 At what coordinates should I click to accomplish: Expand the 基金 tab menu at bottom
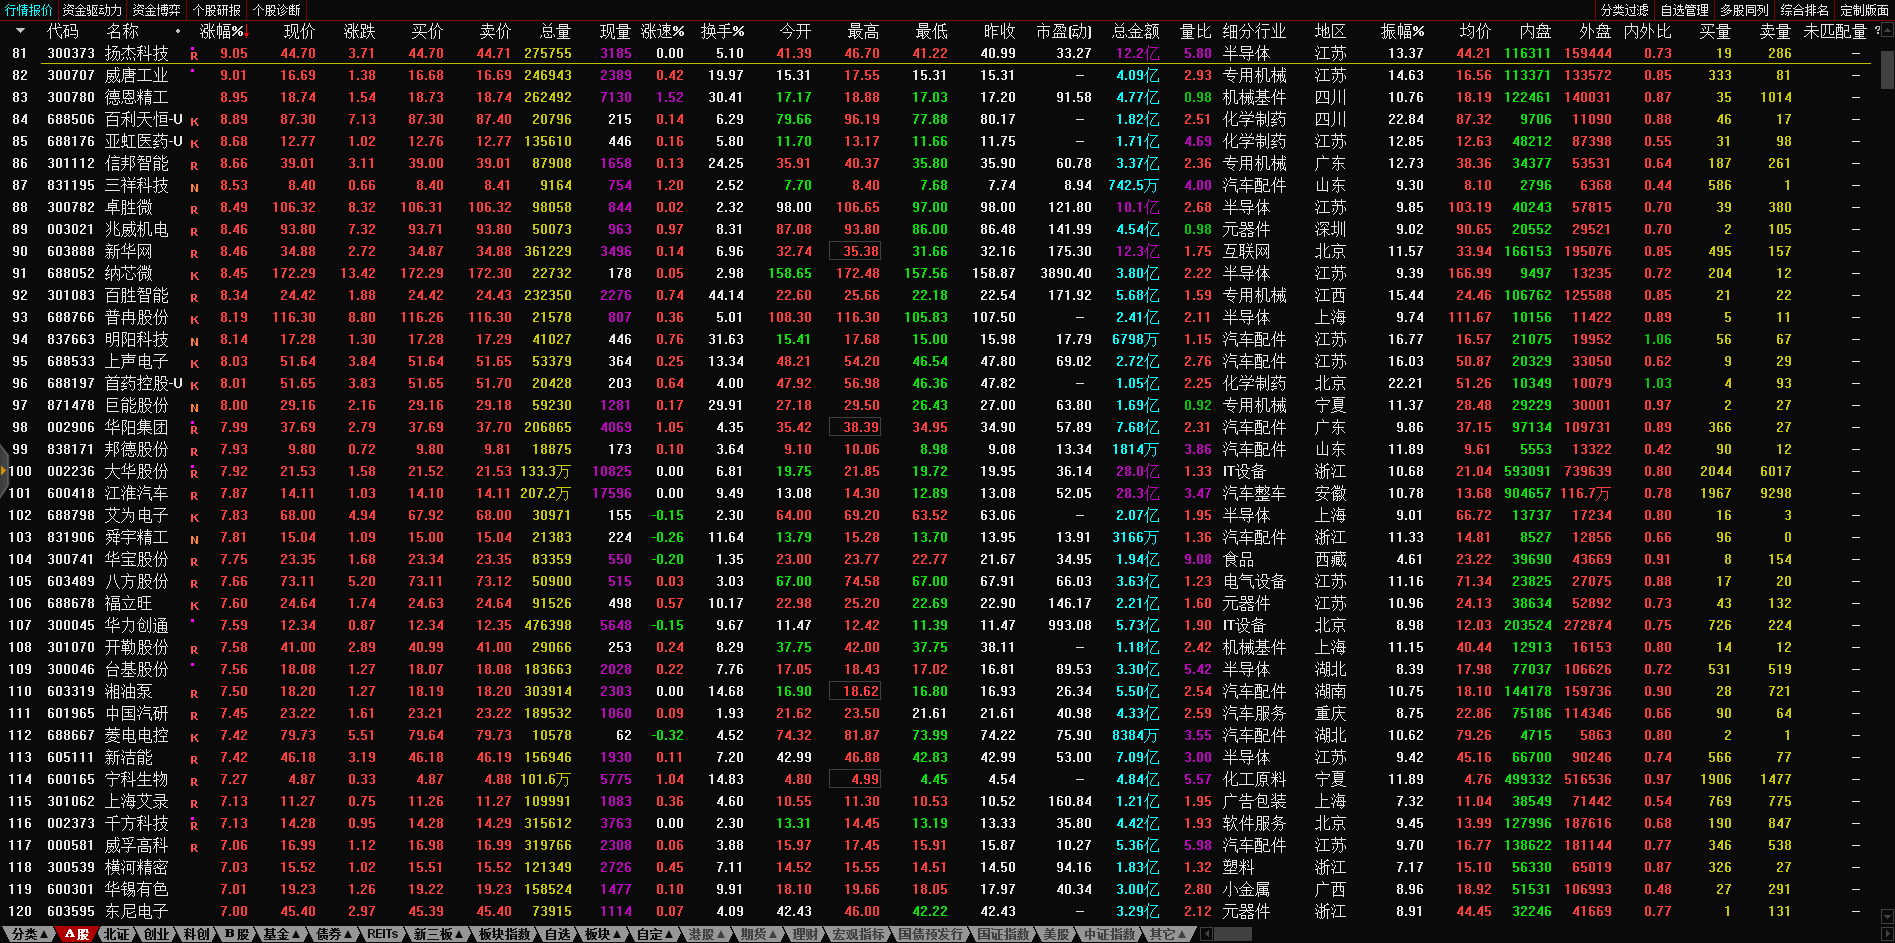[282, 934]
